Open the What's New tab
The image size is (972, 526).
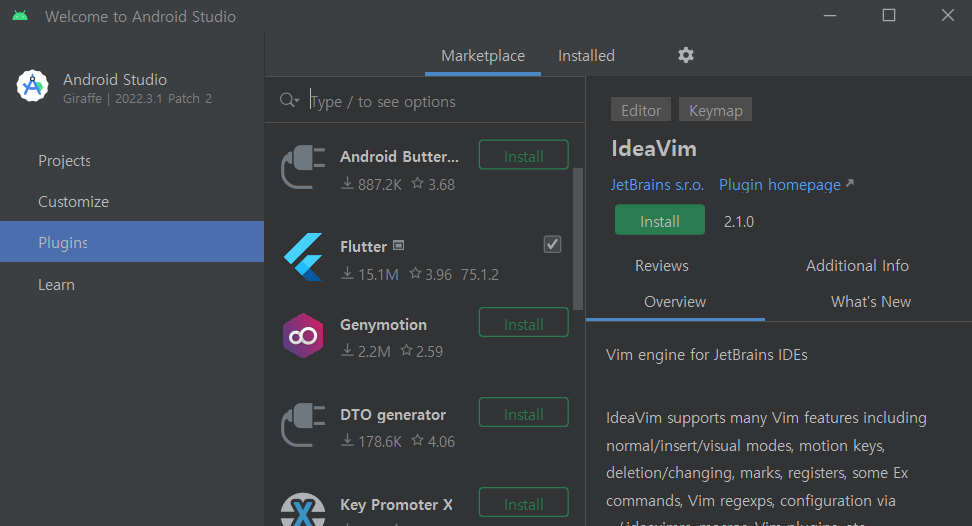(x=871, y=302)
